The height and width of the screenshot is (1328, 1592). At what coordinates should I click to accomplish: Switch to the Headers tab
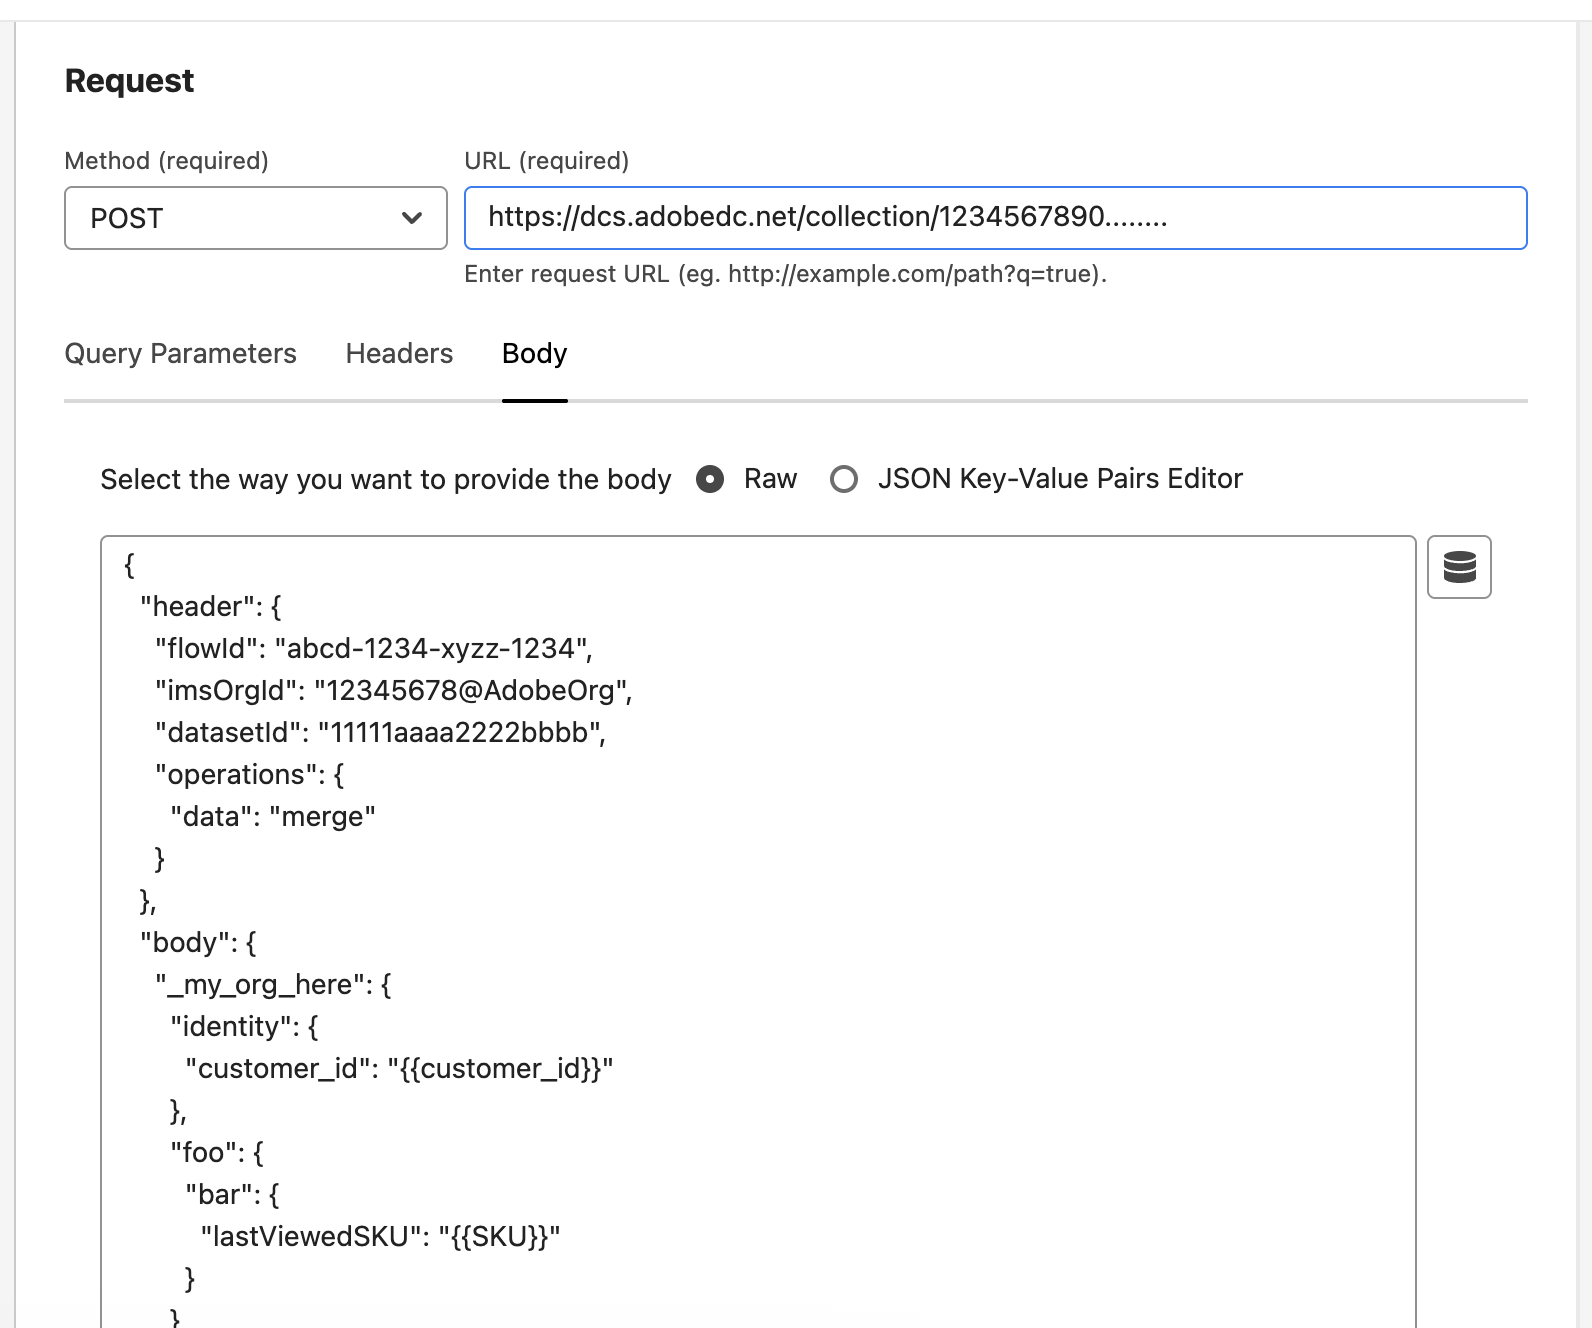[x=399, y=354]
